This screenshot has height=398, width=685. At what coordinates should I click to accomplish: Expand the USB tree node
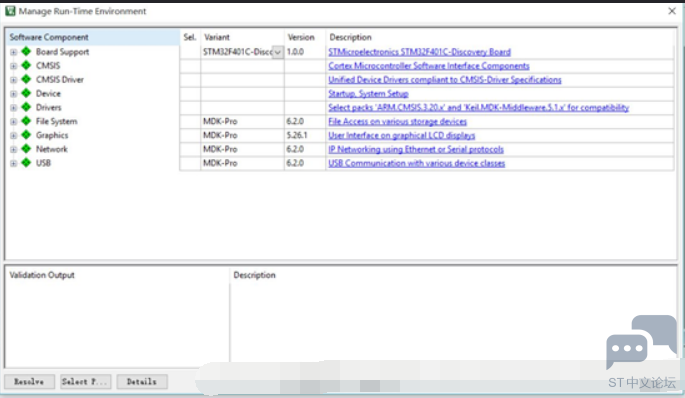tap(14, 164)
